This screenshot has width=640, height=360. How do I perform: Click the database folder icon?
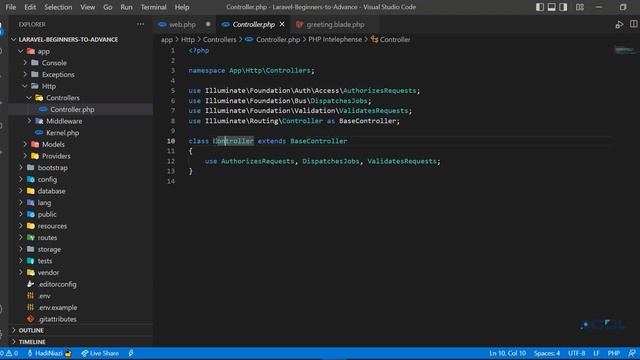coord(31,191)
